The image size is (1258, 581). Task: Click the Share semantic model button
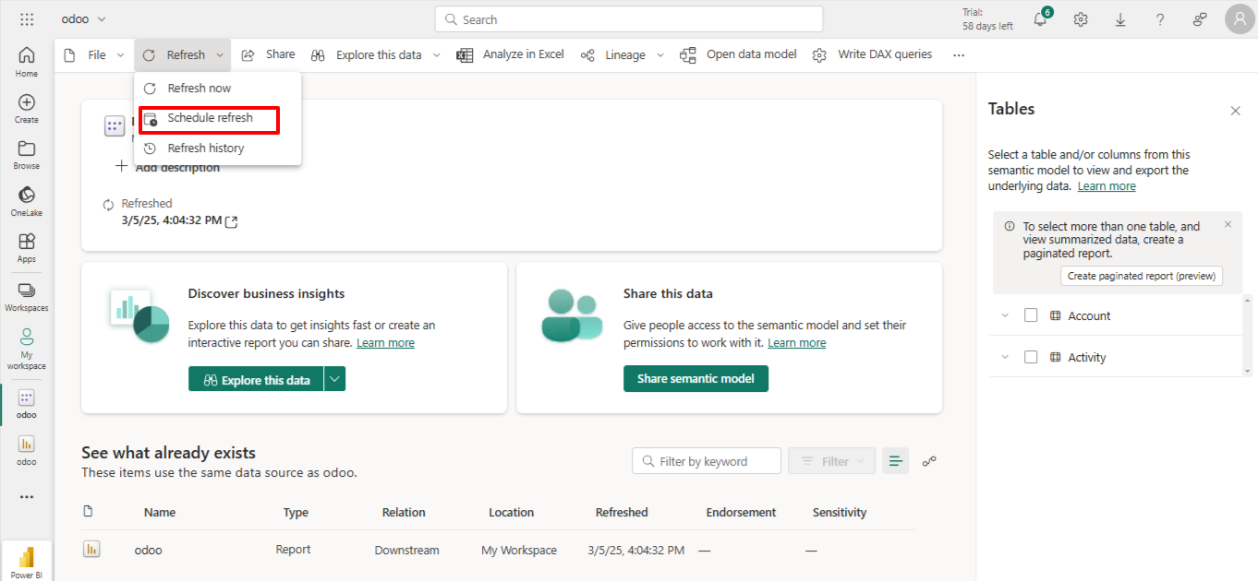pos(695,379)
